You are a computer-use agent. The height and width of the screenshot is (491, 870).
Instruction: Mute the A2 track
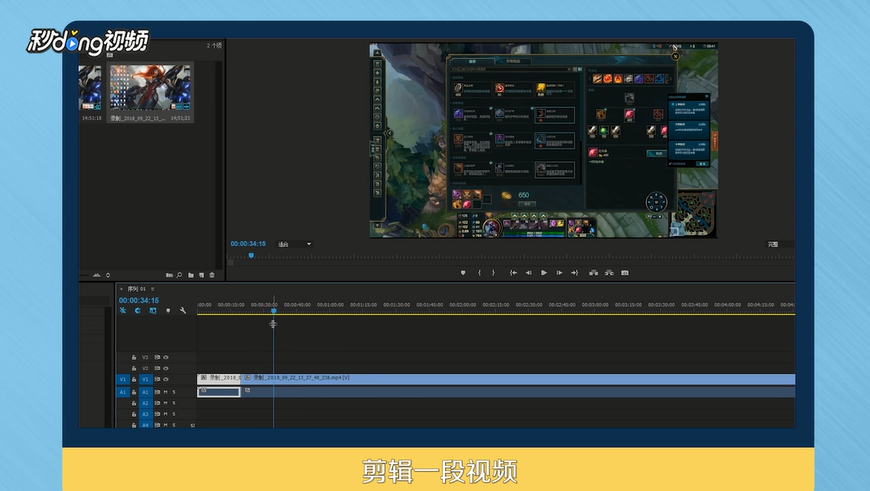165,403
